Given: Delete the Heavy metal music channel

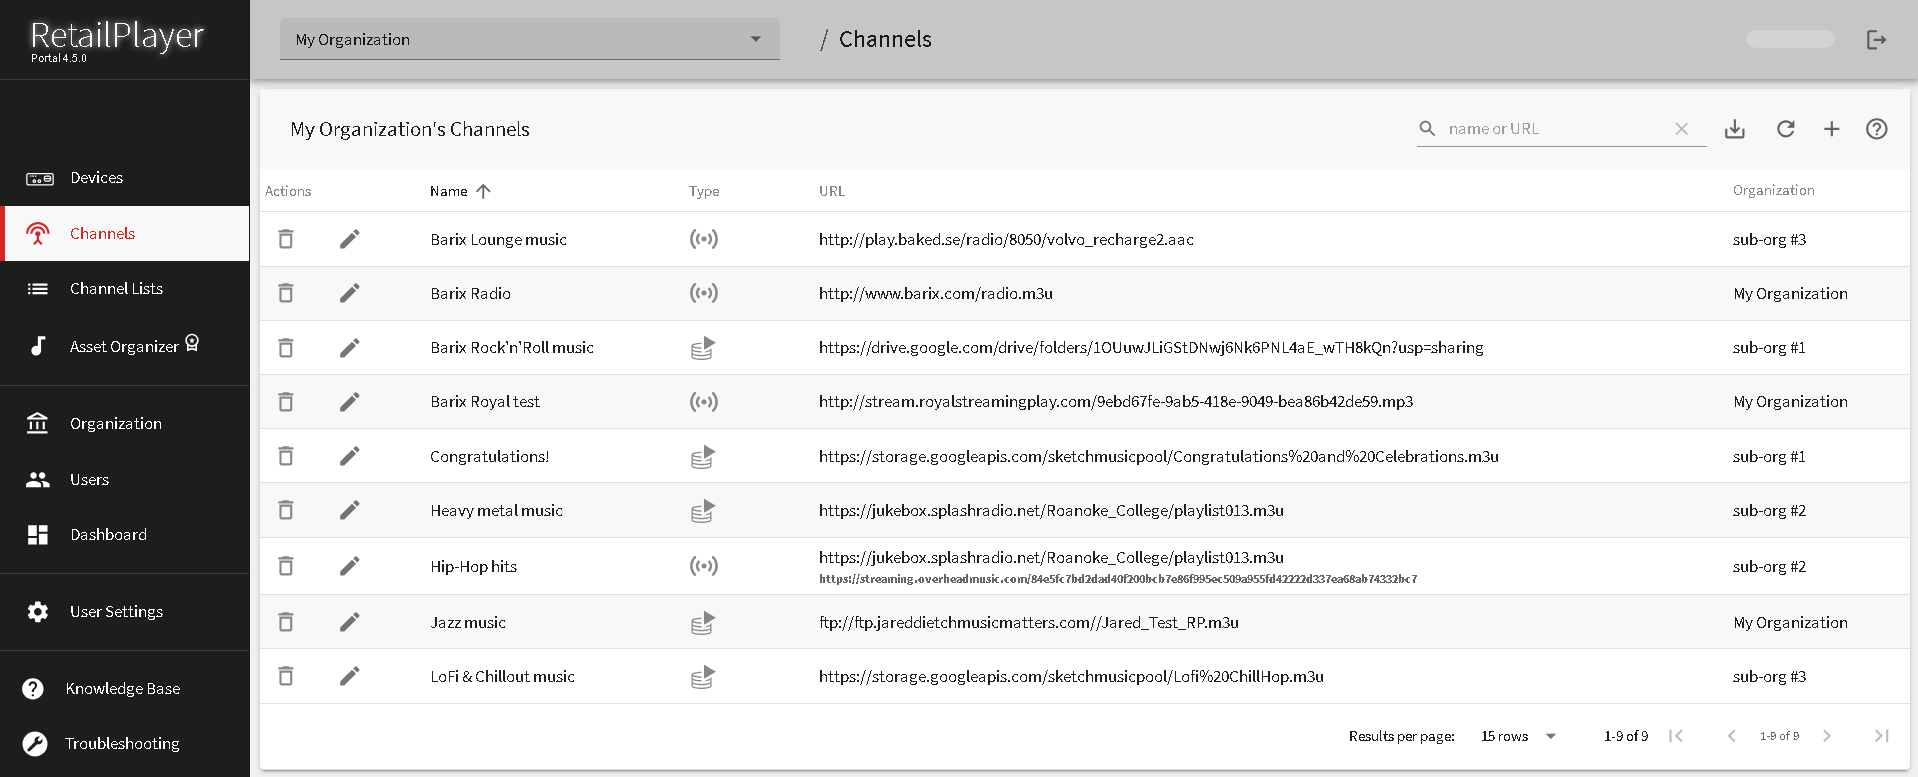Looking at the screenshot, I should coord(286,510).
